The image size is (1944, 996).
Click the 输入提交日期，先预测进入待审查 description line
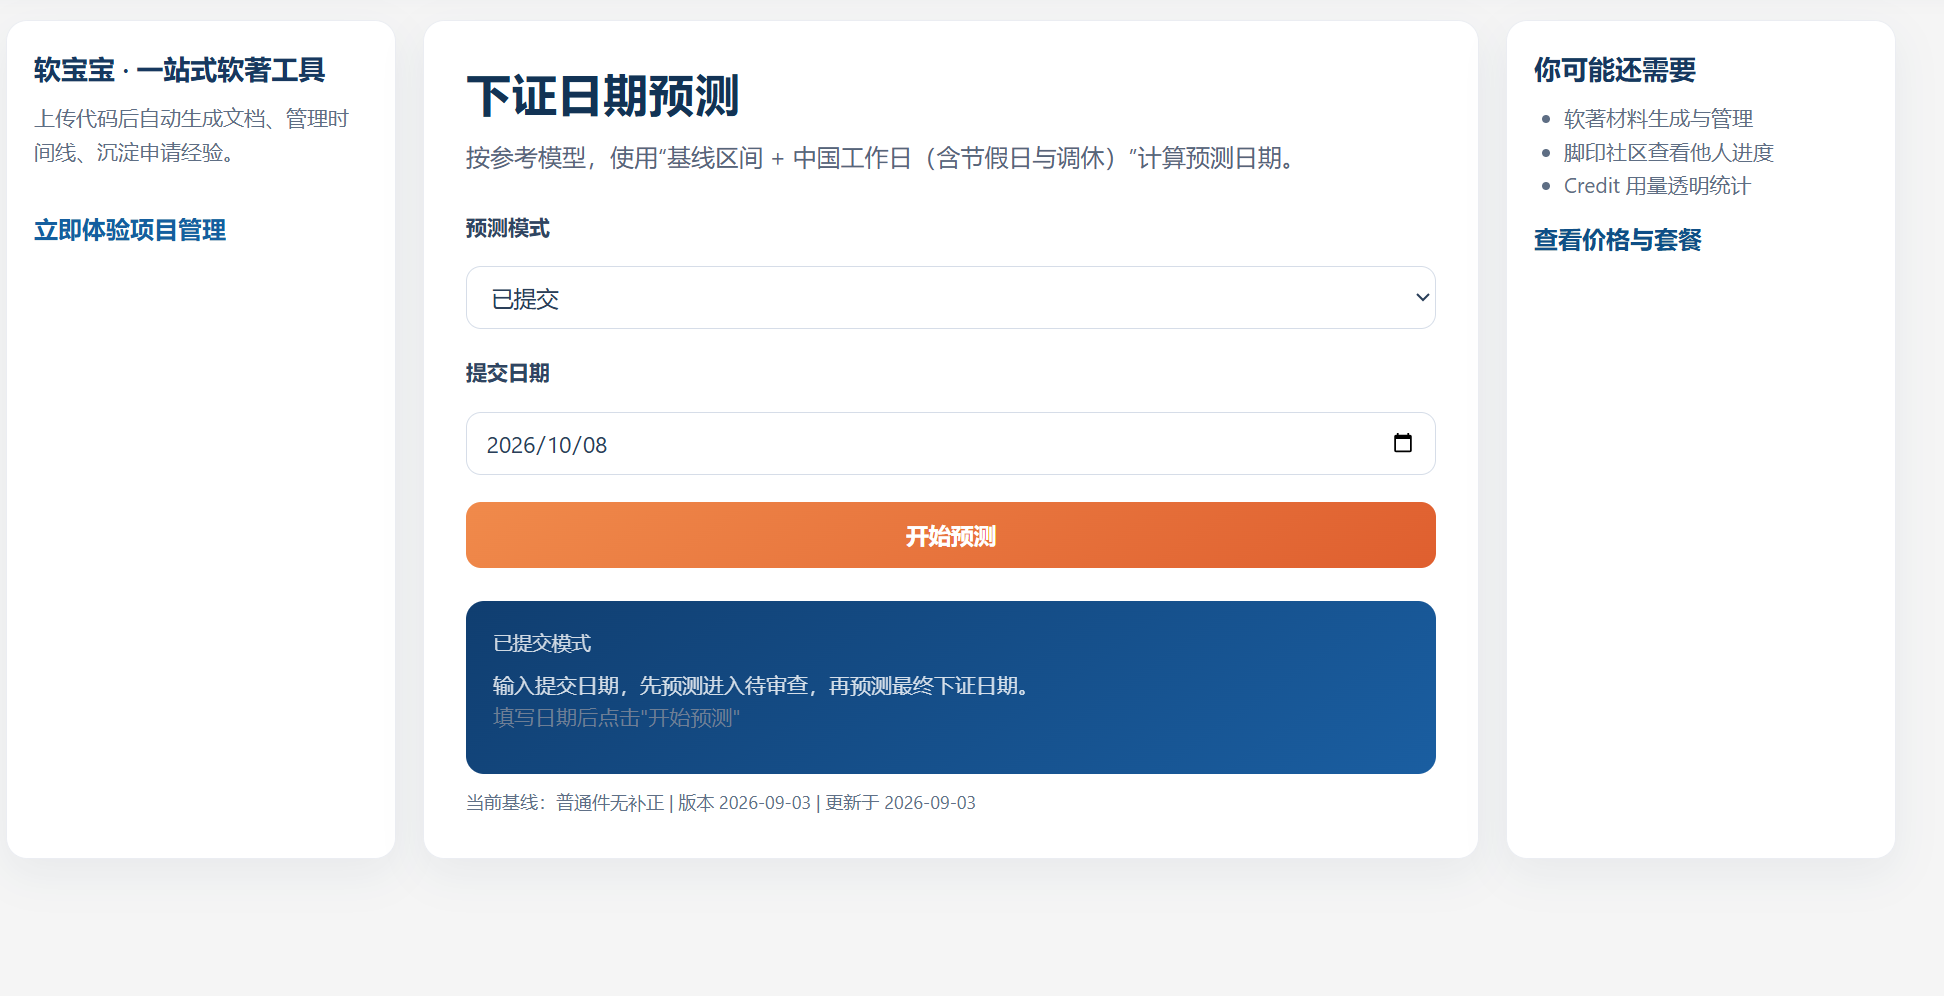click(x=764, y=686)
